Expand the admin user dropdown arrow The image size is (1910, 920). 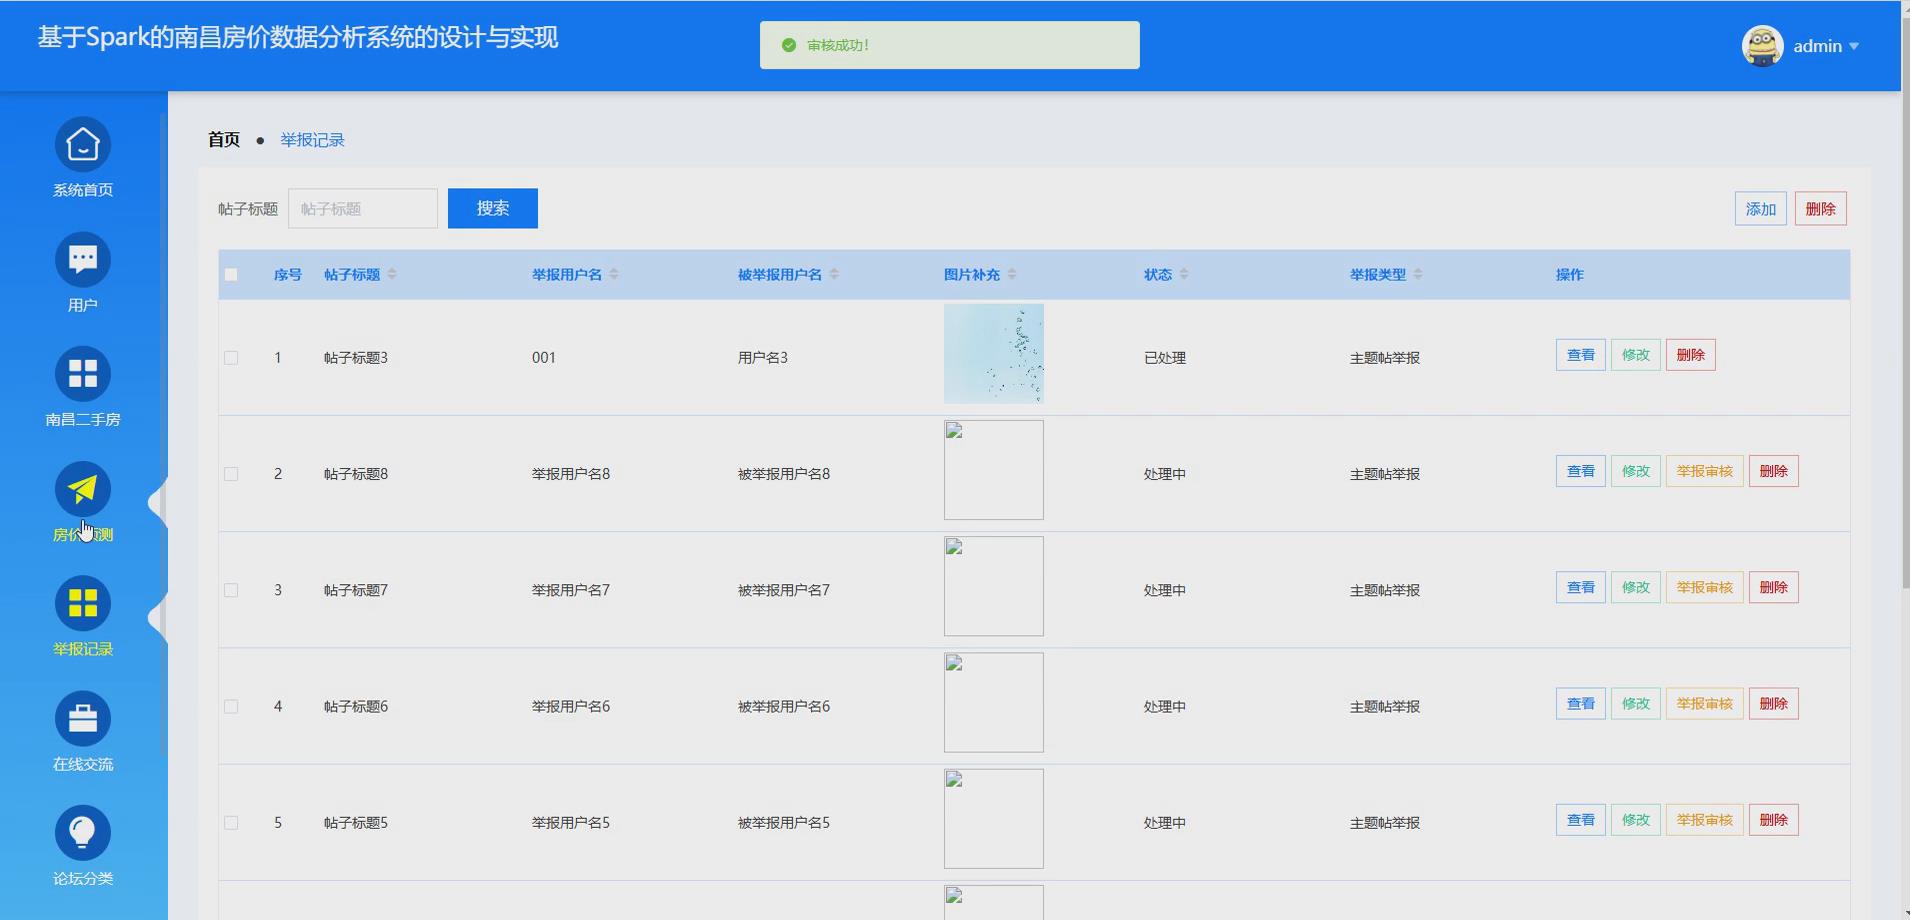pyautogui.click(x=1854, y=46)
